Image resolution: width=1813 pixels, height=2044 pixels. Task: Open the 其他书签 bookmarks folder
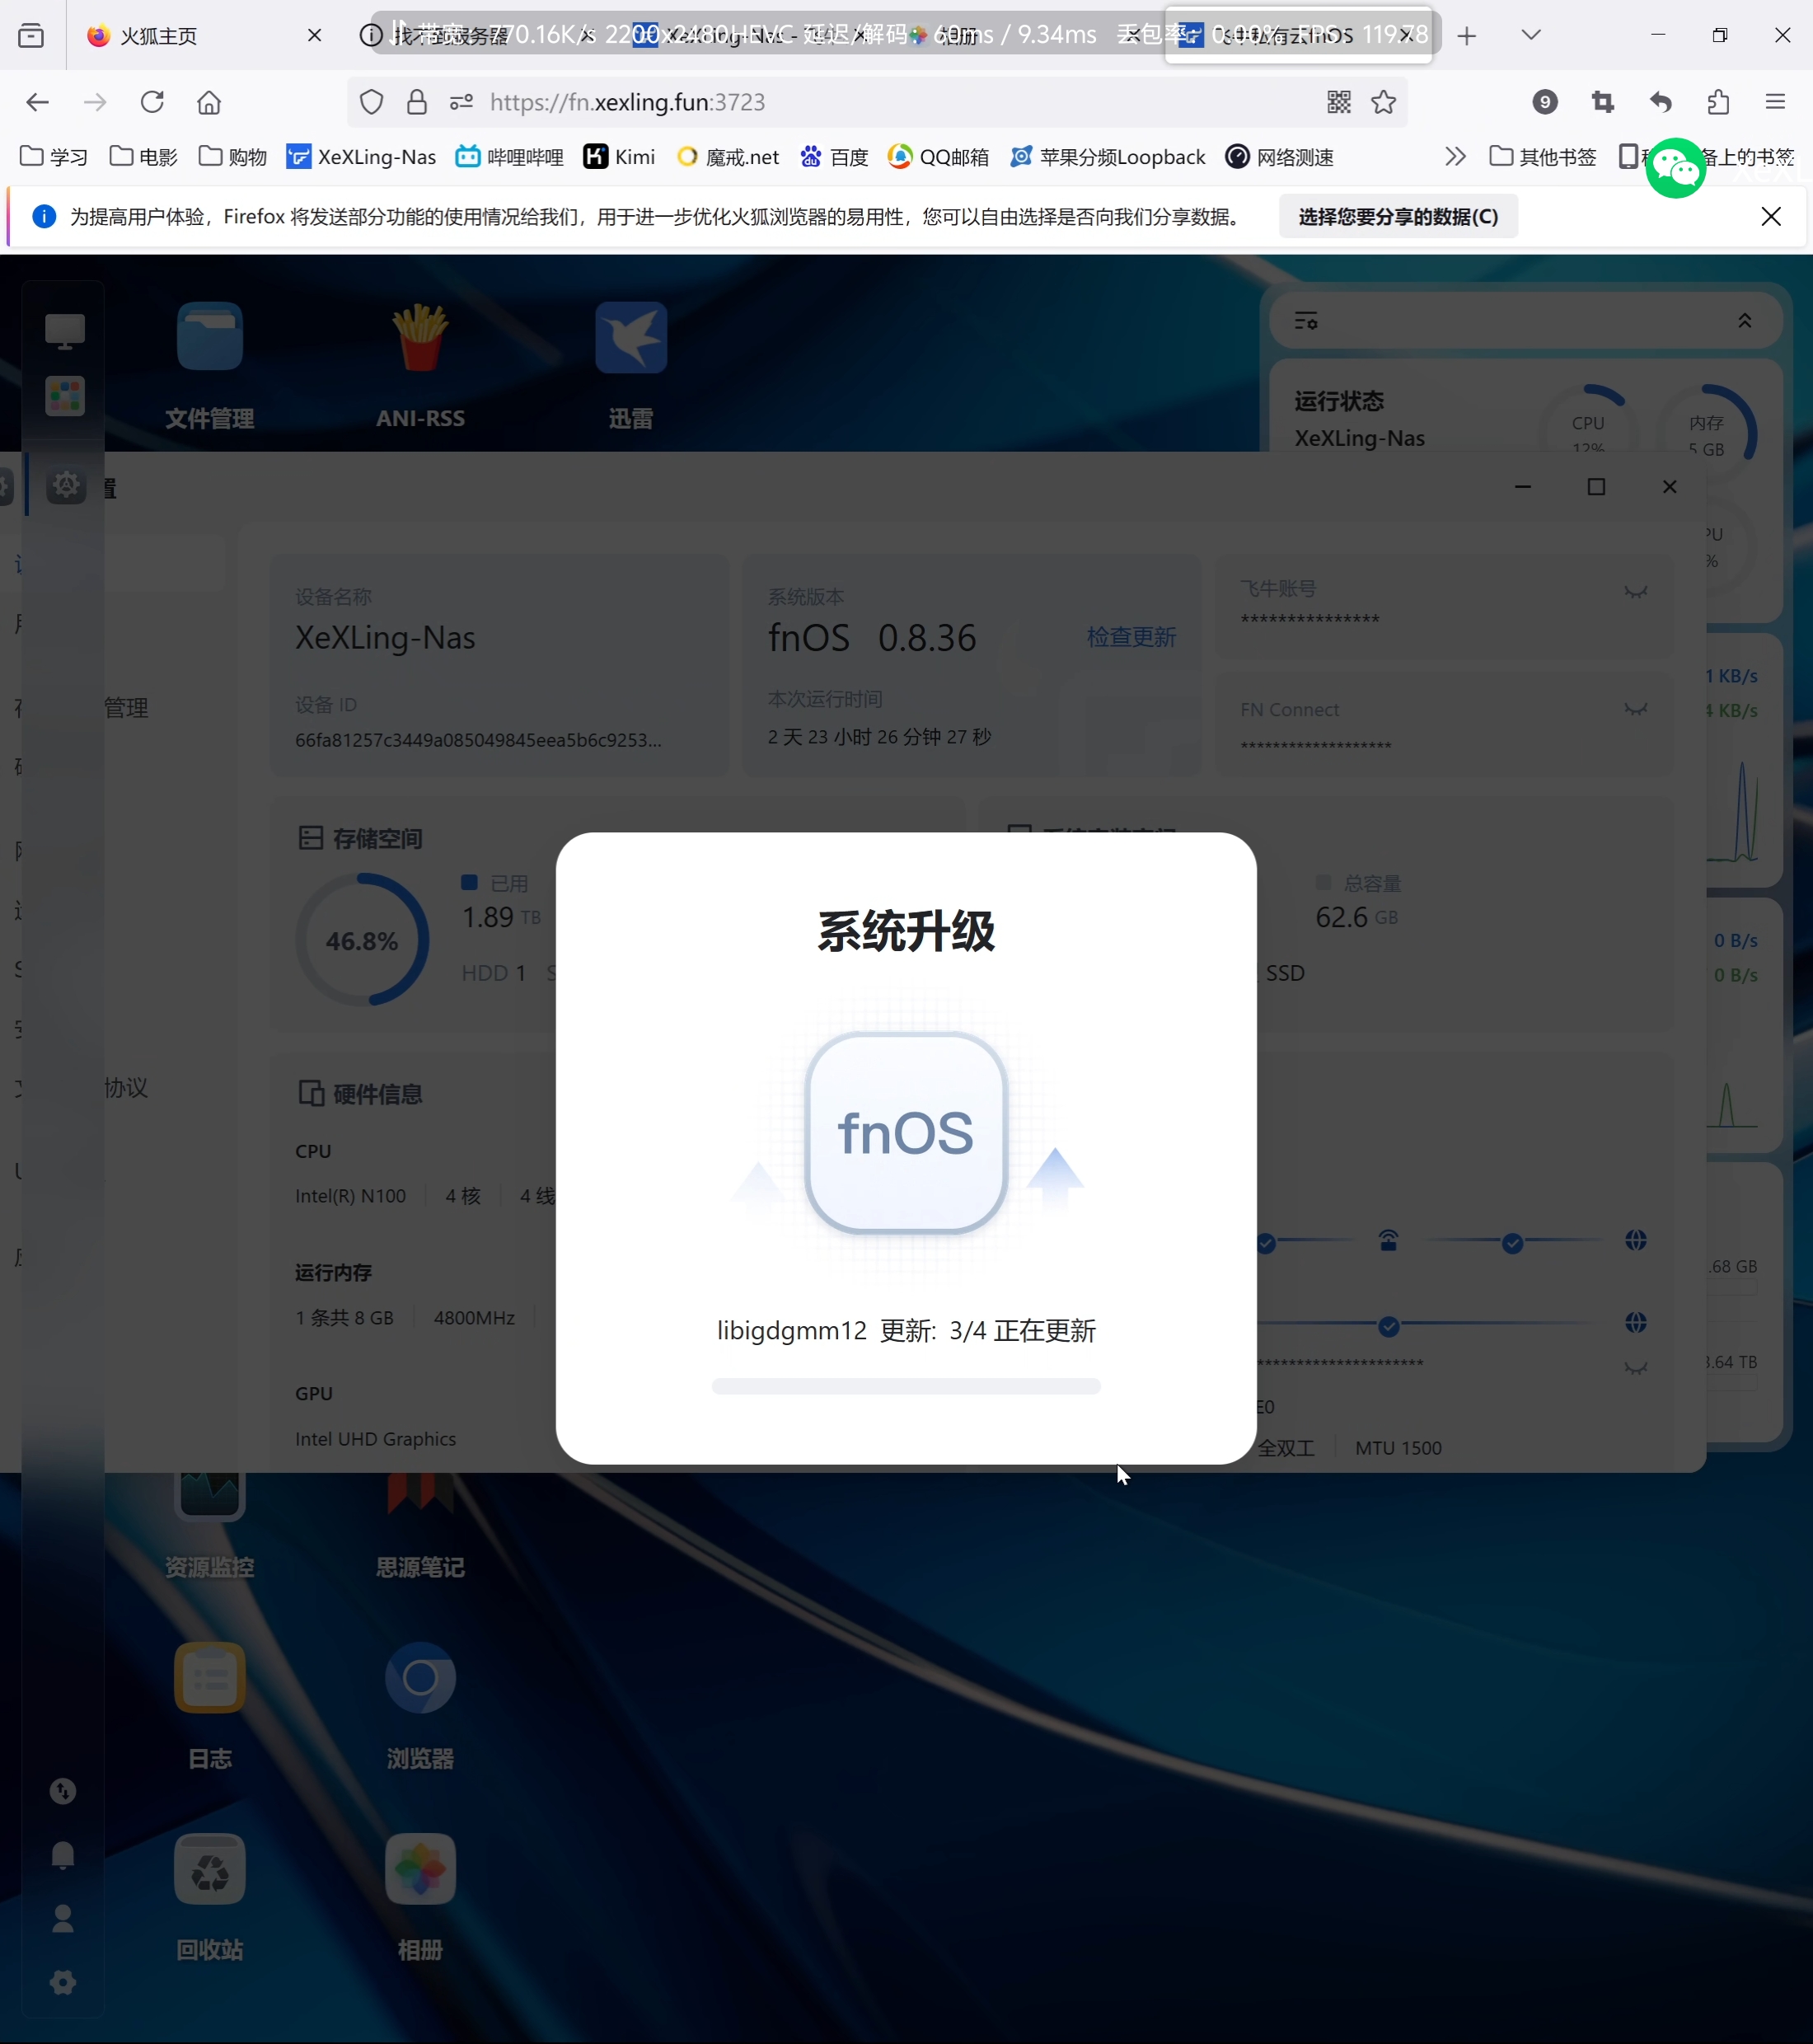point(1543,157)
